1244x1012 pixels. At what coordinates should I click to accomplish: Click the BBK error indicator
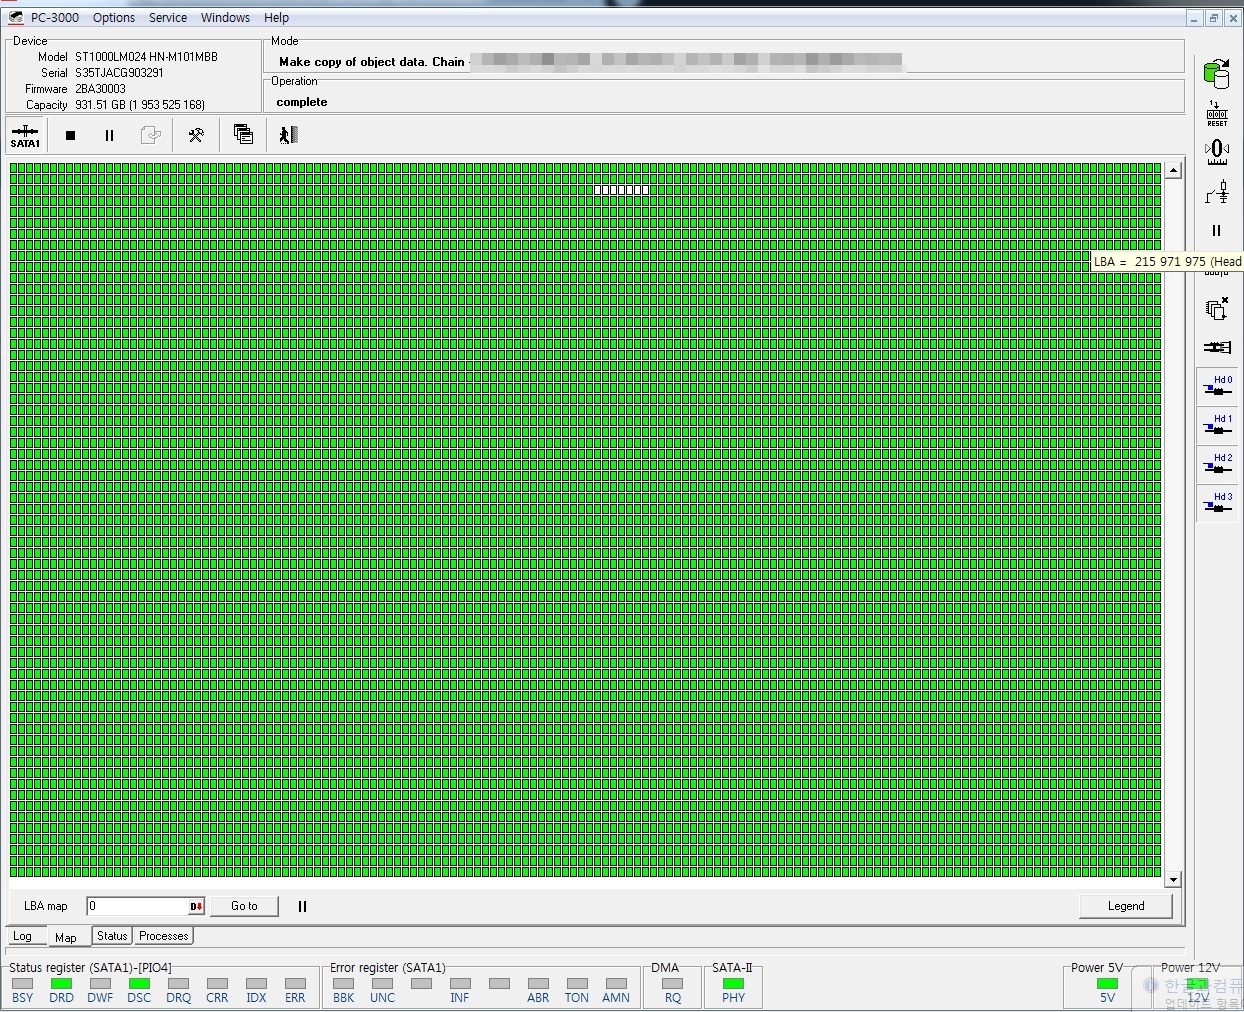pos(343,984)
